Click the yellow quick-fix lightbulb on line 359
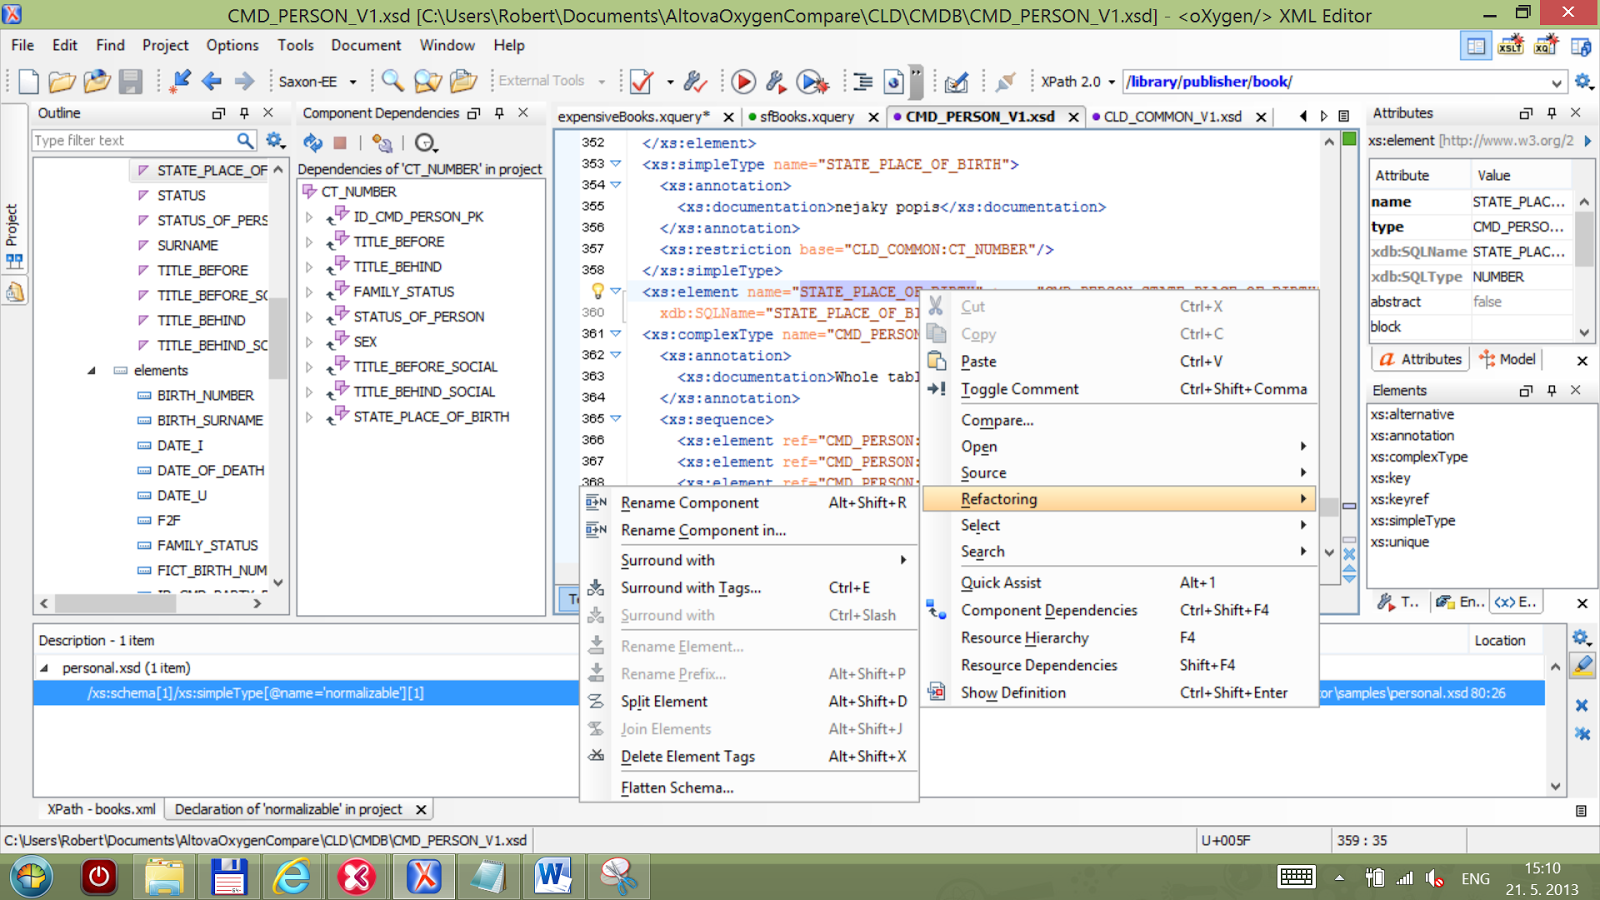This screenshot has width=1600, height=900. (597, 291)
